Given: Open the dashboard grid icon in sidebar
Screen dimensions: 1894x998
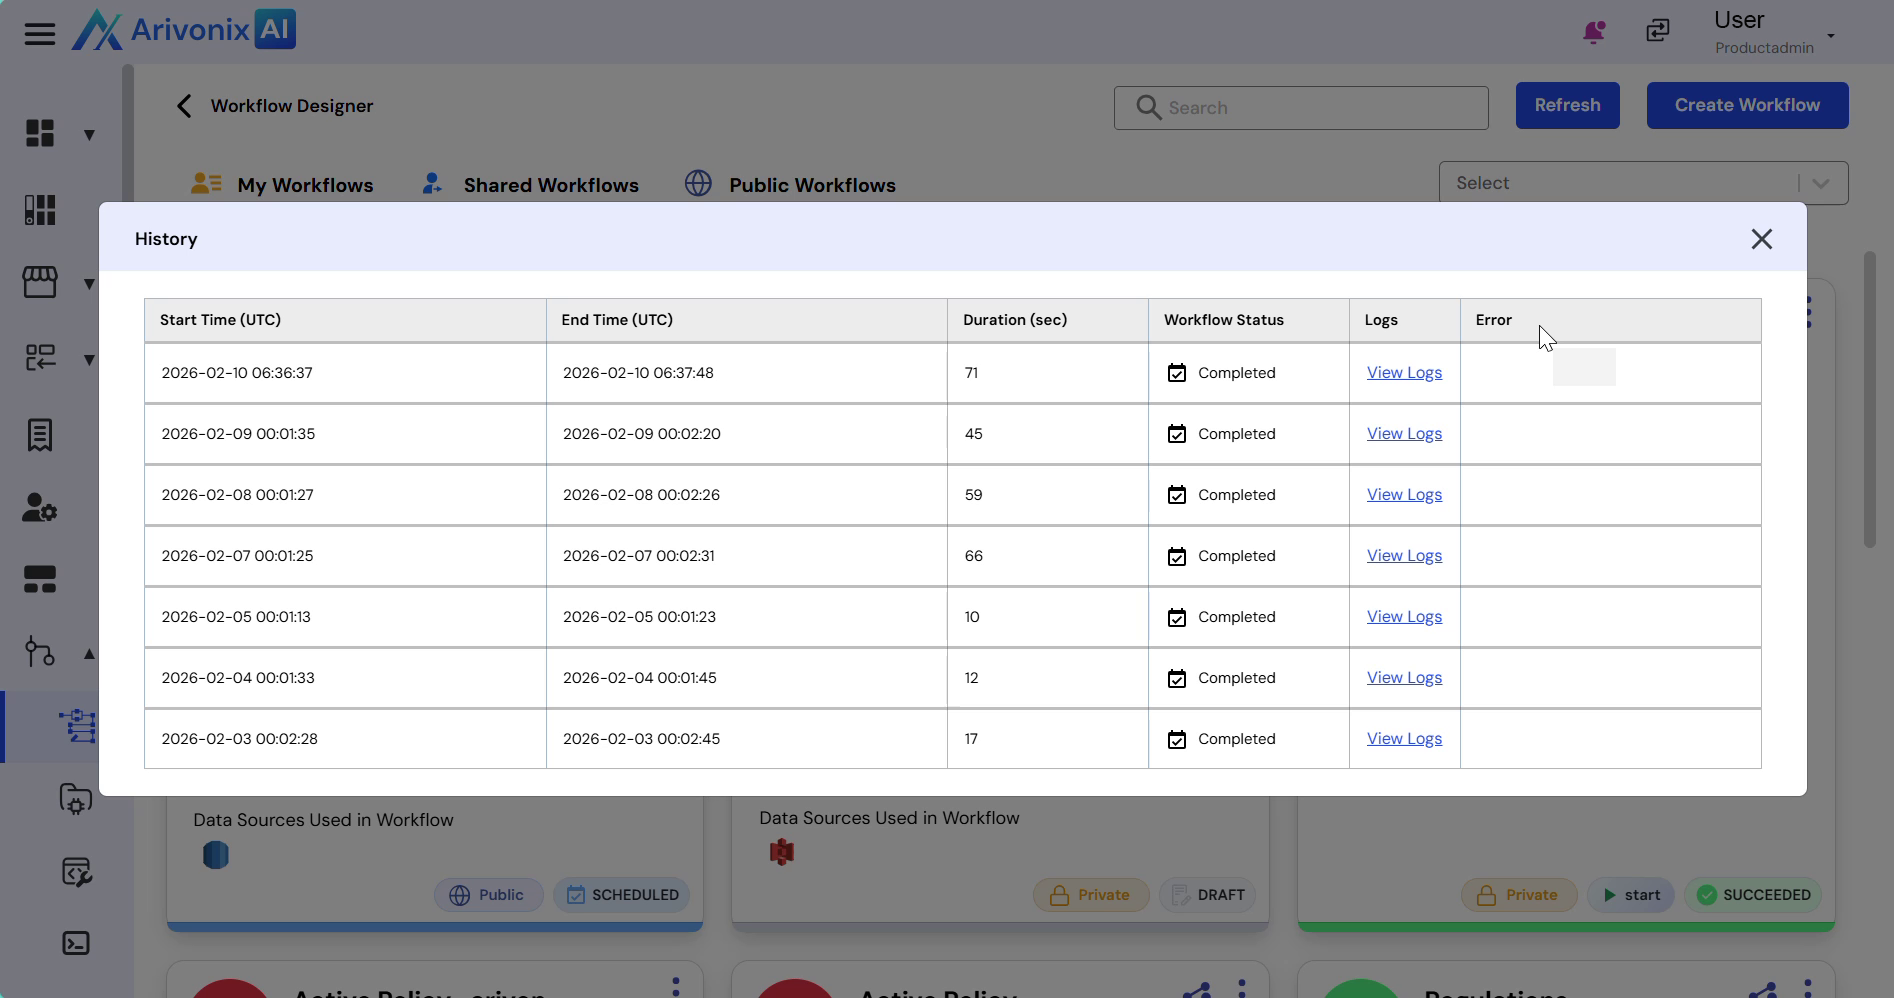Looking at the screenshot, I should (x=40, y=134).
